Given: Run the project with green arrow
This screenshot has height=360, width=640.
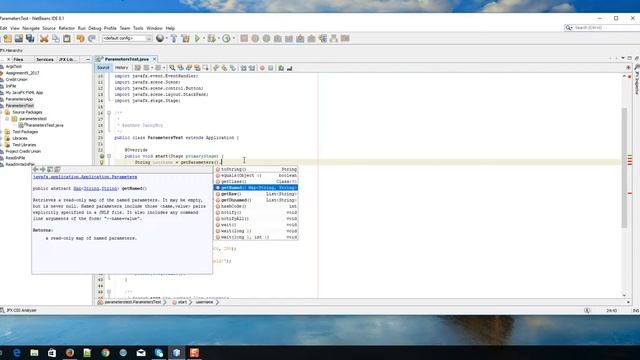Looking at the screenshot, I should tap(198, 38).
